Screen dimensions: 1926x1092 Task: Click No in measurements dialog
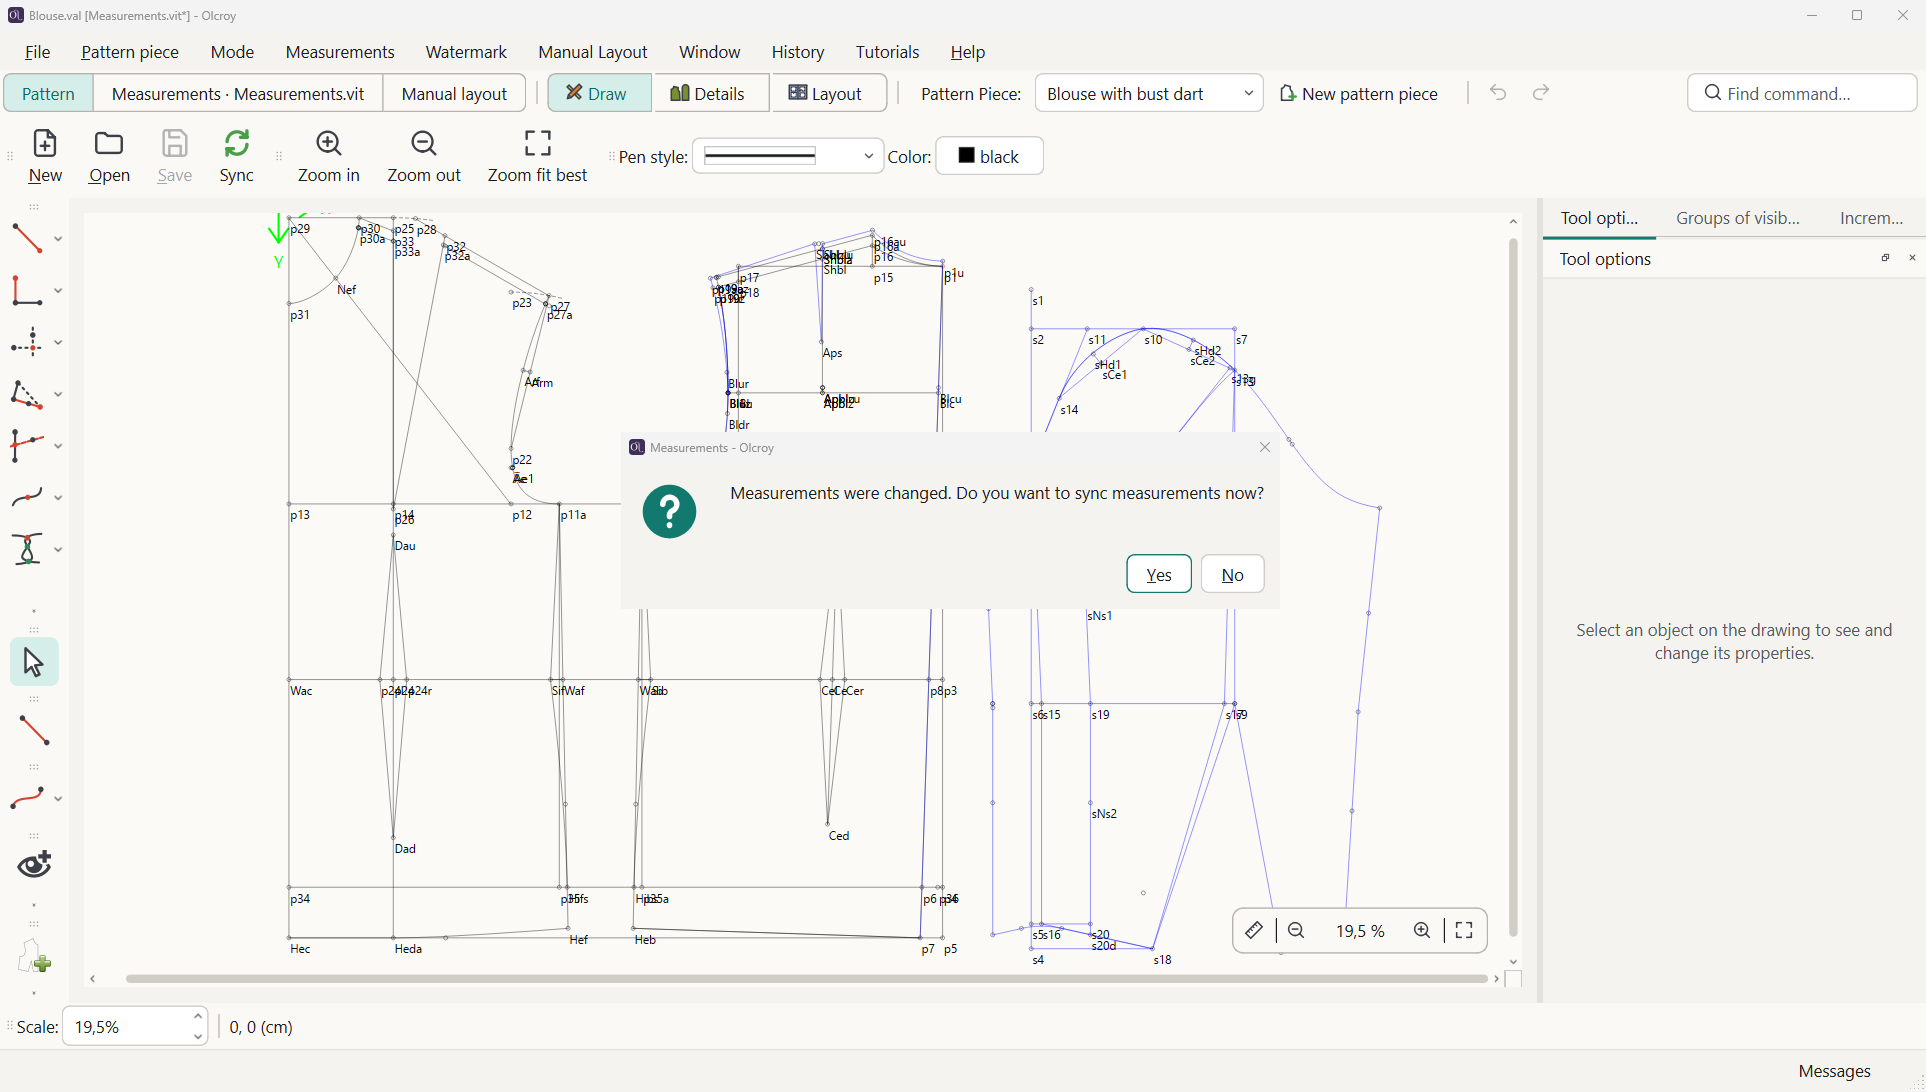(1232, 574)
